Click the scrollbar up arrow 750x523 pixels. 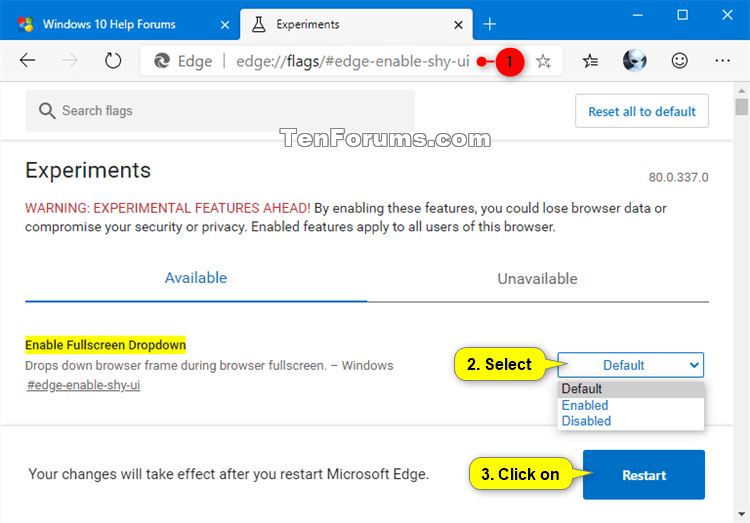pos(741,90)
